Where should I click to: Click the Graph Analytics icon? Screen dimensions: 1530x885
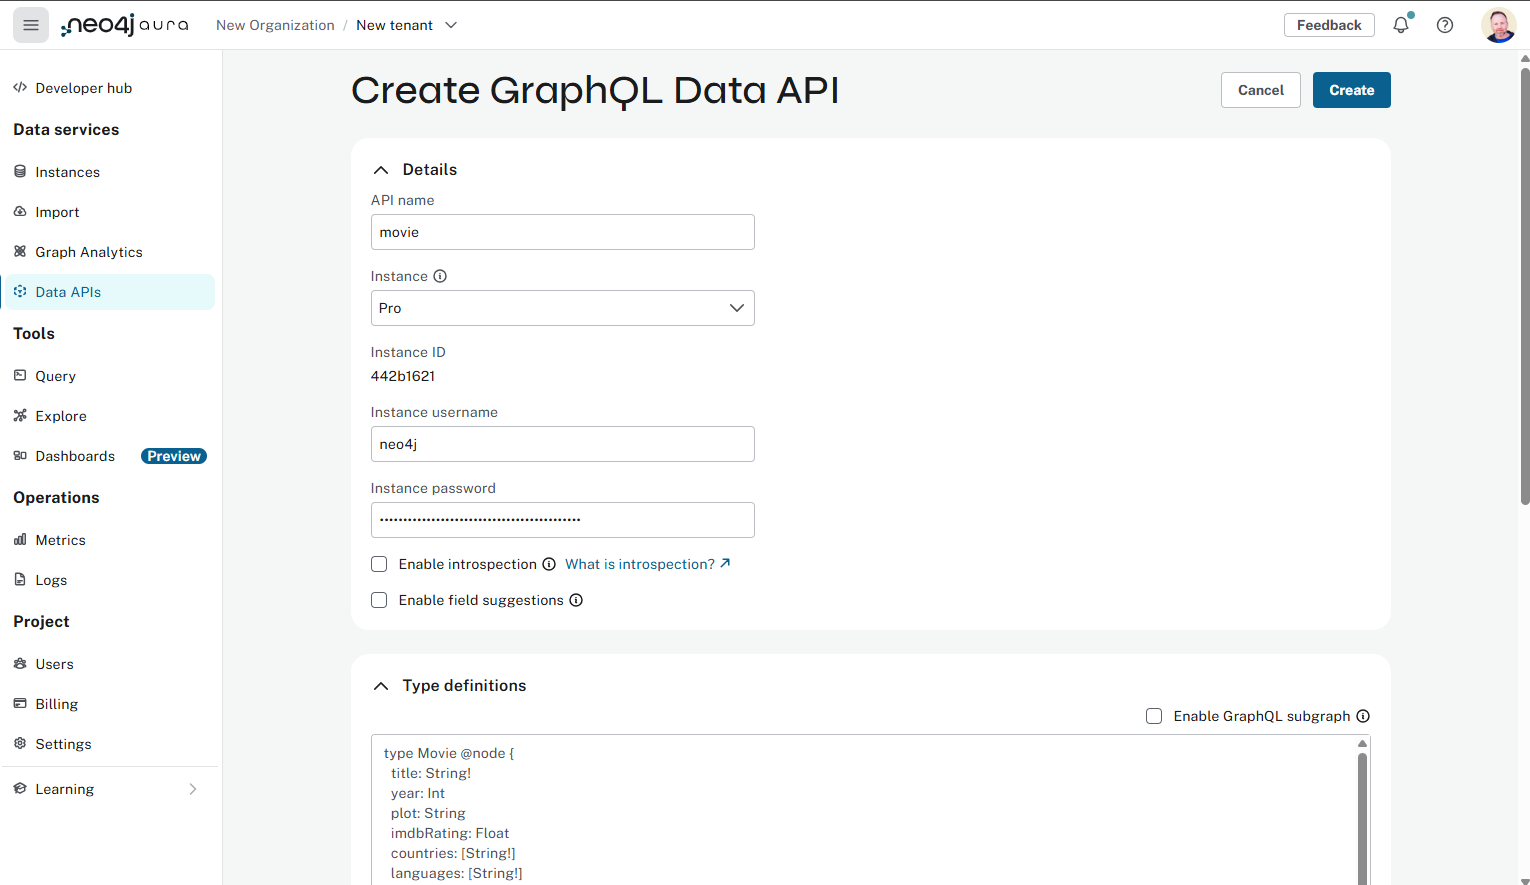[20, 252]
